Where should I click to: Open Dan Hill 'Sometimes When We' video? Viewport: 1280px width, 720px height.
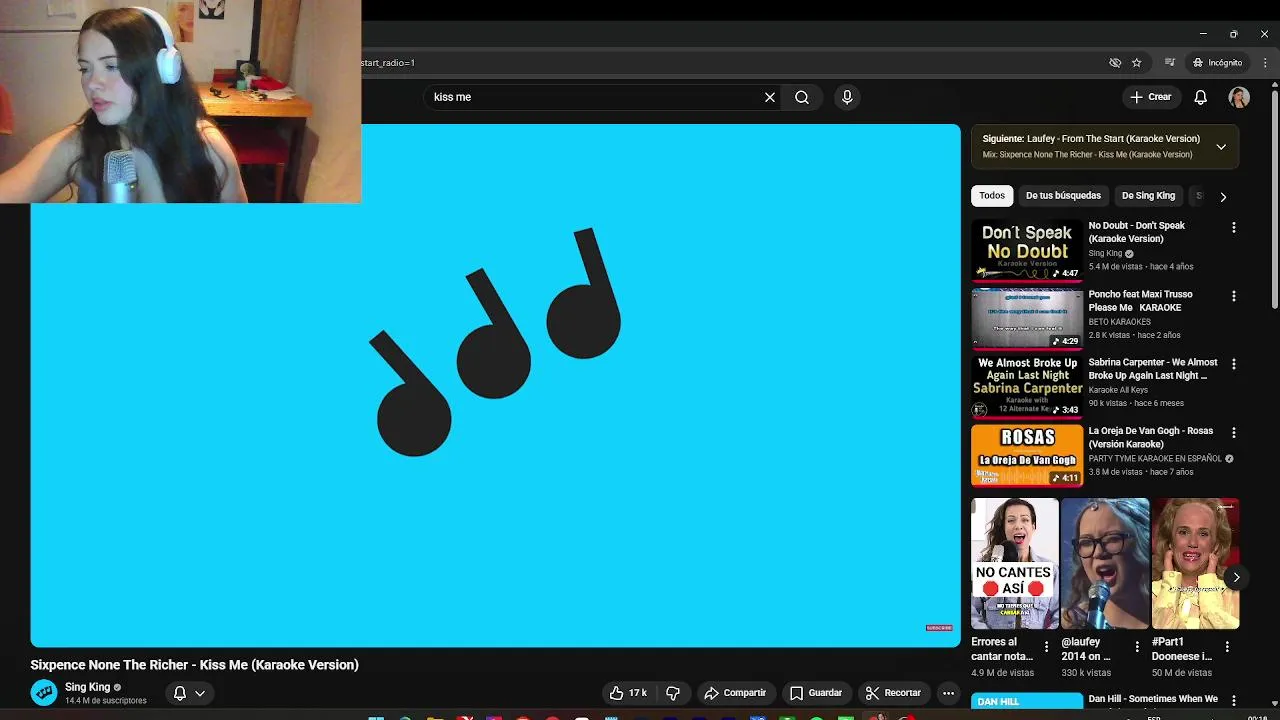click(x=1153, y=699)
